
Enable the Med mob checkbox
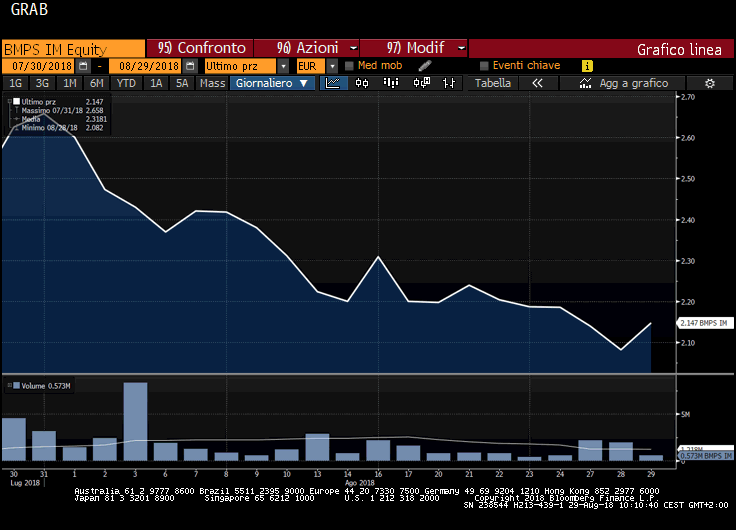349,66
